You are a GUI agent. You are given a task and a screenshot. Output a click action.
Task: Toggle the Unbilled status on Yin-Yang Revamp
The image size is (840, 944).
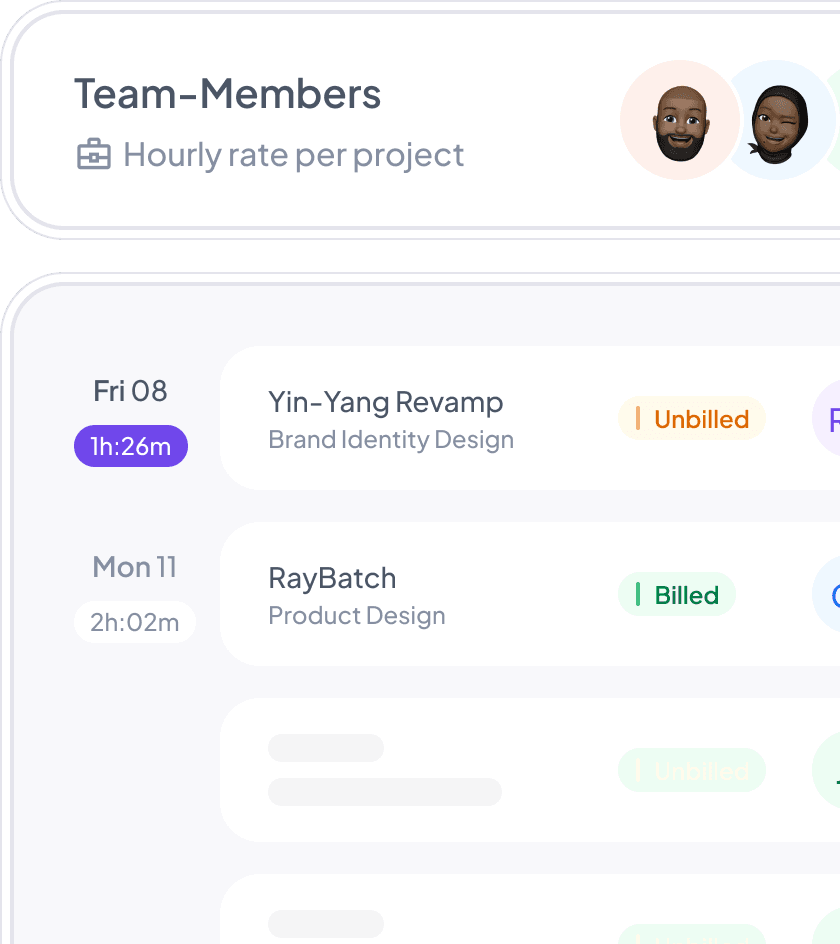(692, 419)
